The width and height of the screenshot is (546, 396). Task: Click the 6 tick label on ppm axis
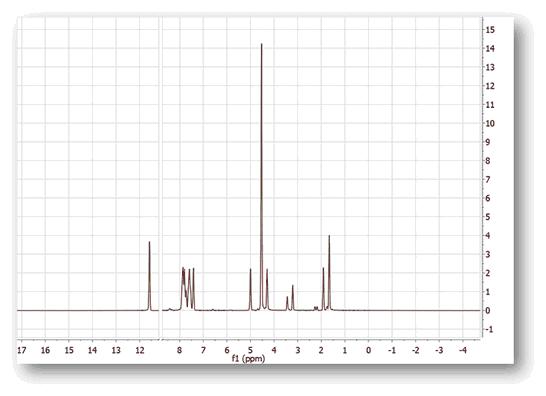[227, 350]
